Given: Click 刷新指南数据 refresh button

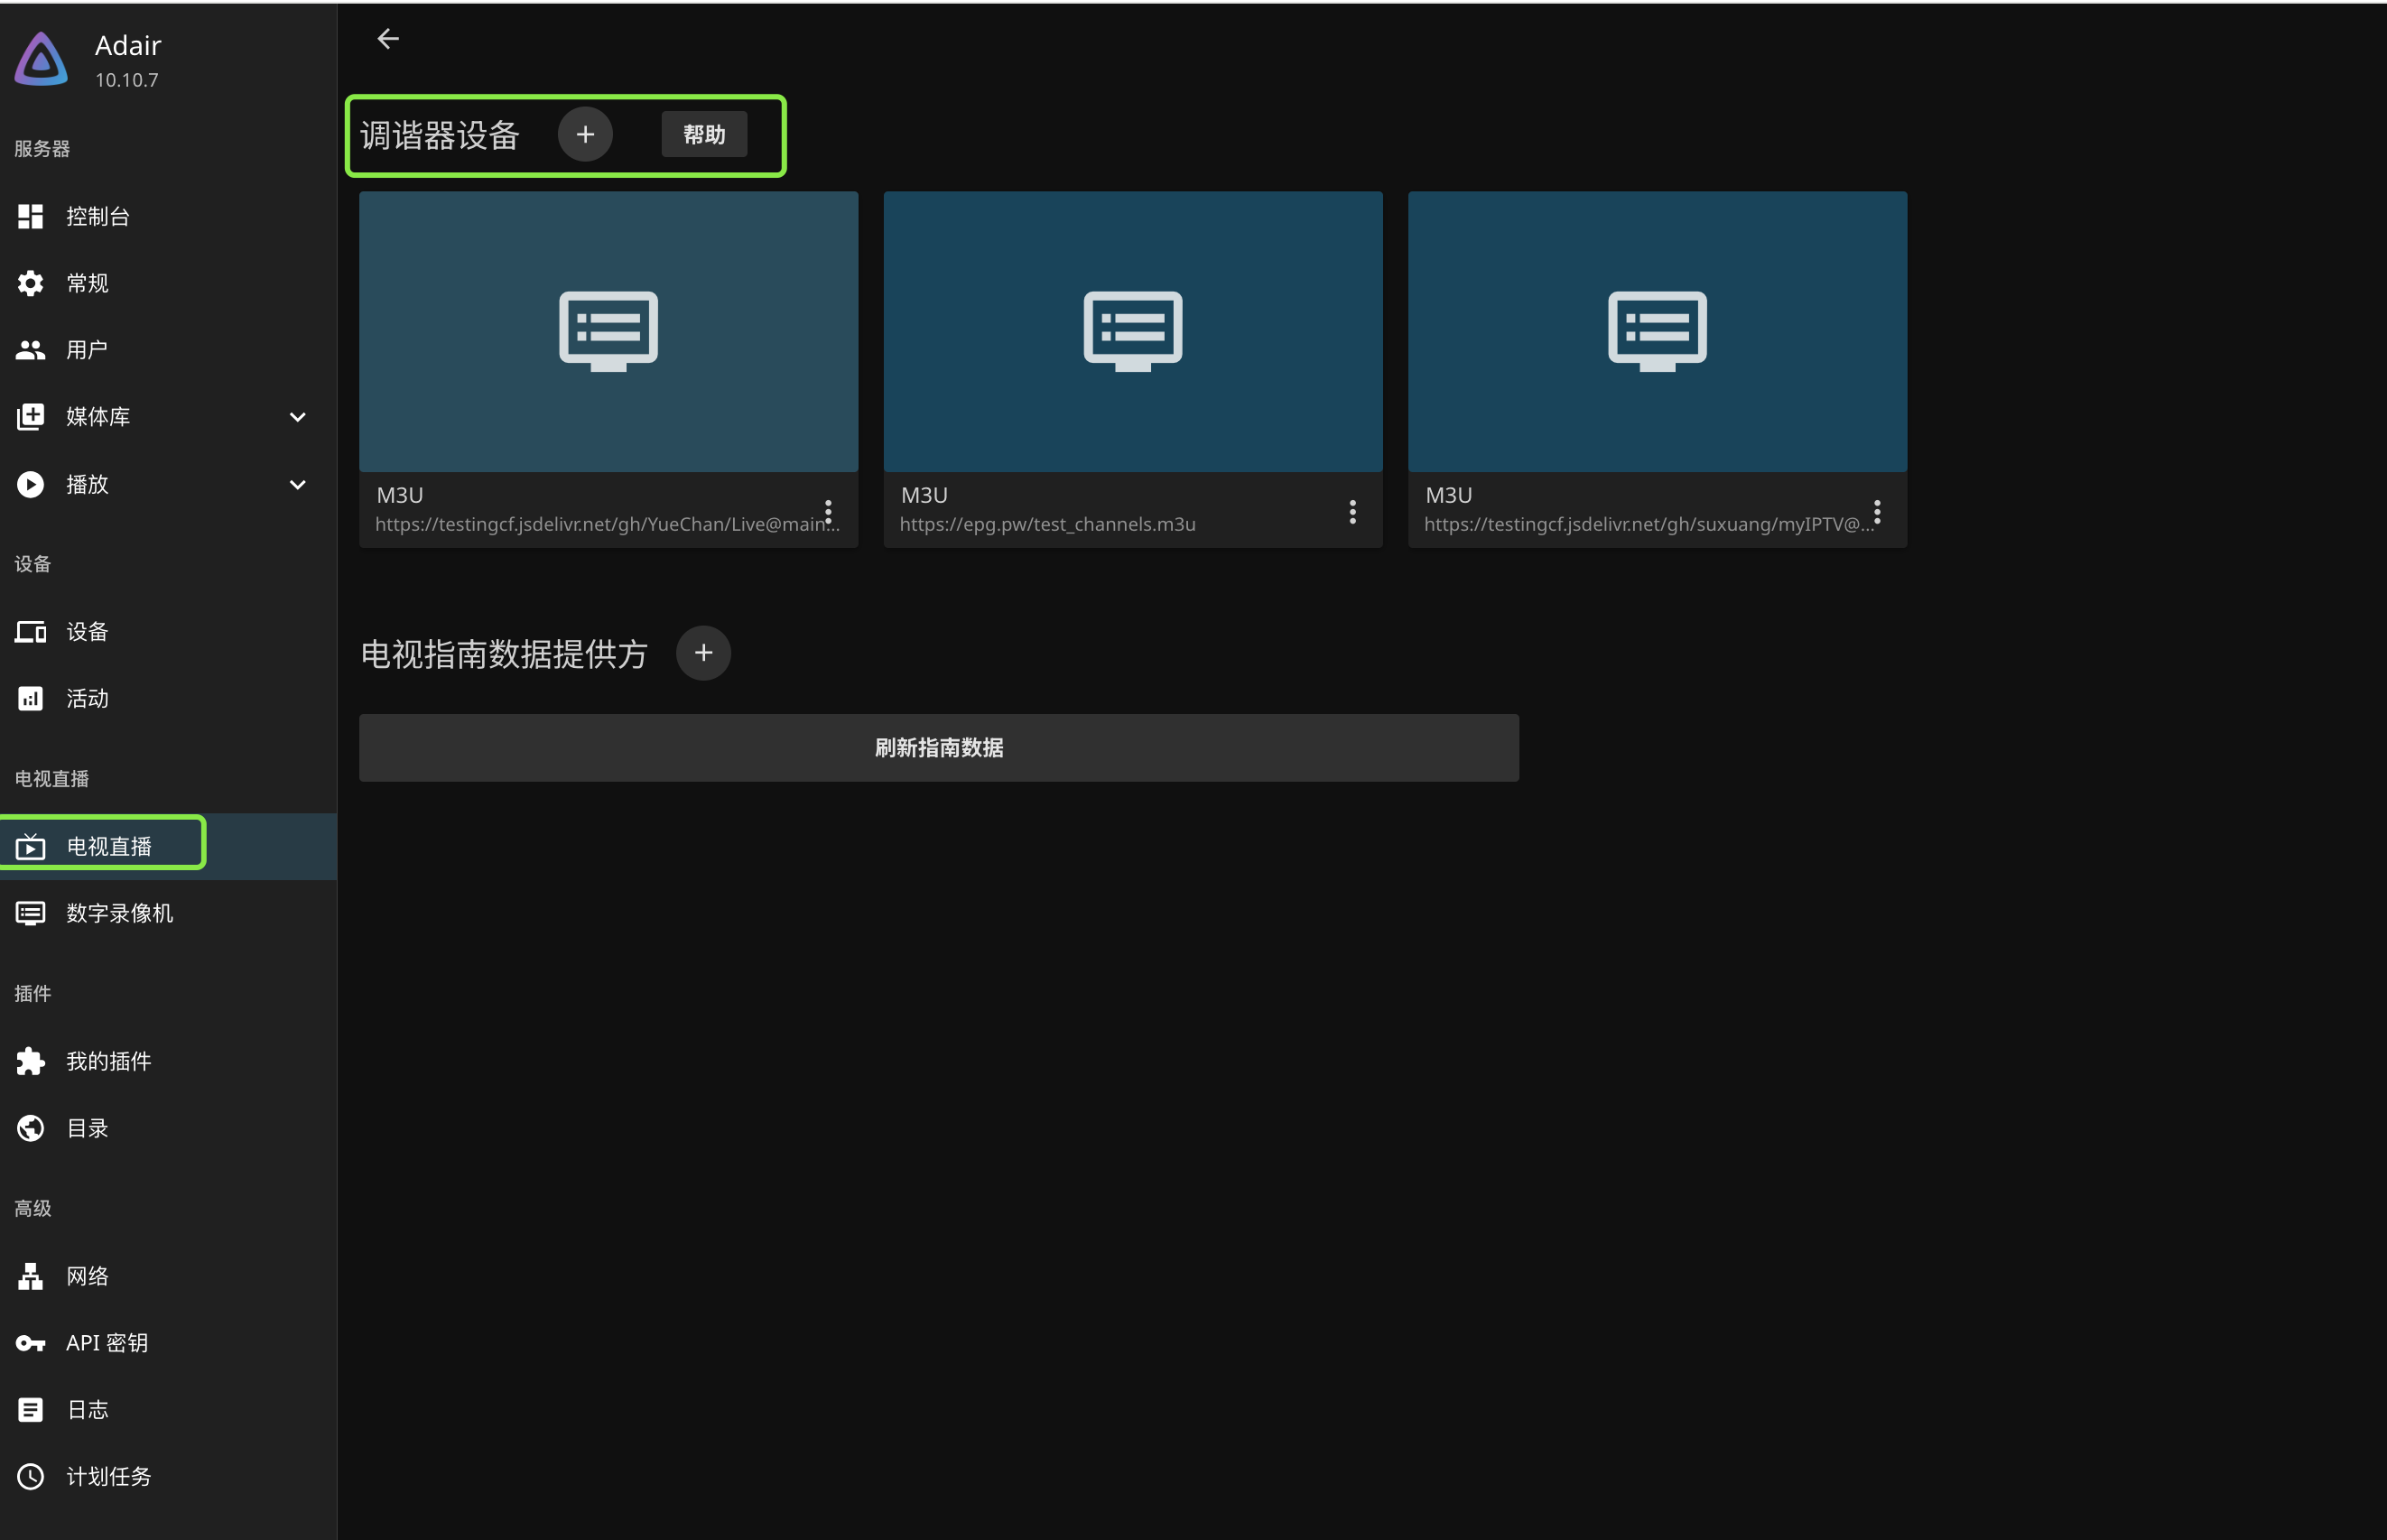Looking at the screenshot, I should (x=938, y=747).
